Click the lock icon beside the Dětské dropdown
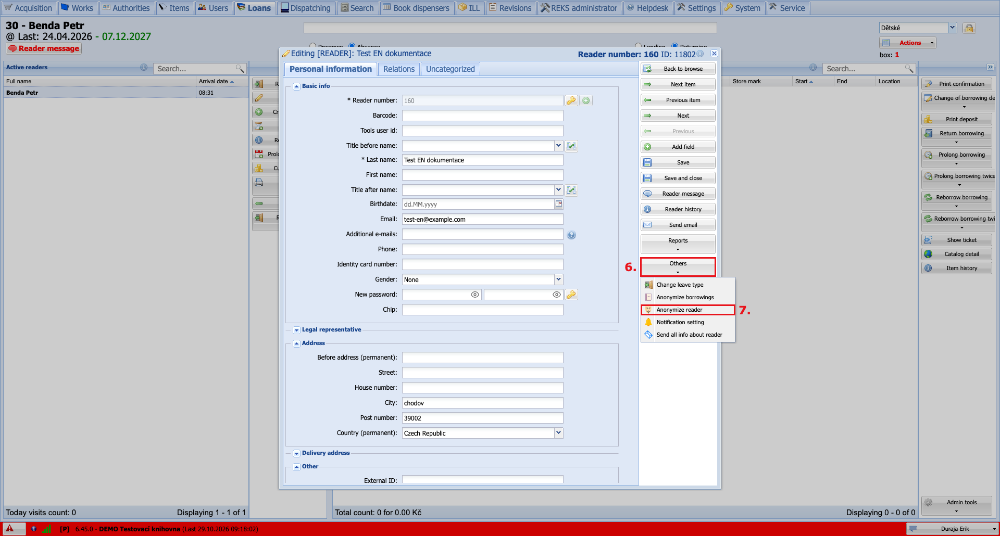Viewport: 1000px width, 536px height. [x=968, y=28]
